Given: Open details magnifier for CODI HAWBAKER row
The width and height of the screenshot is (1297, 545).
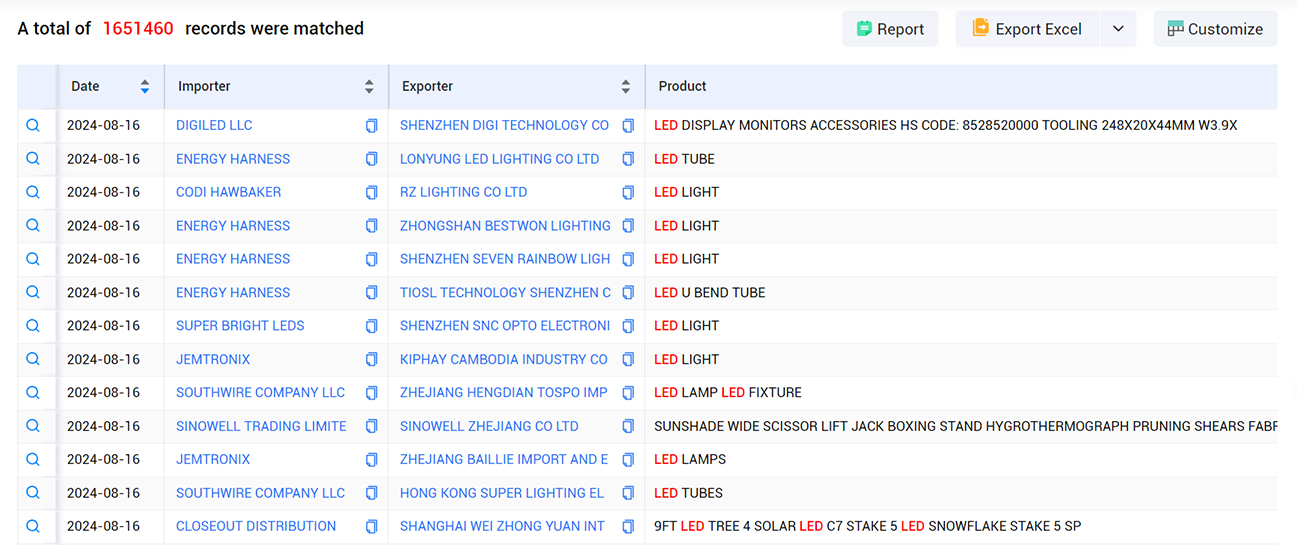Looking at the screenshot, I should pyautogui.click(x=33, y=192).
